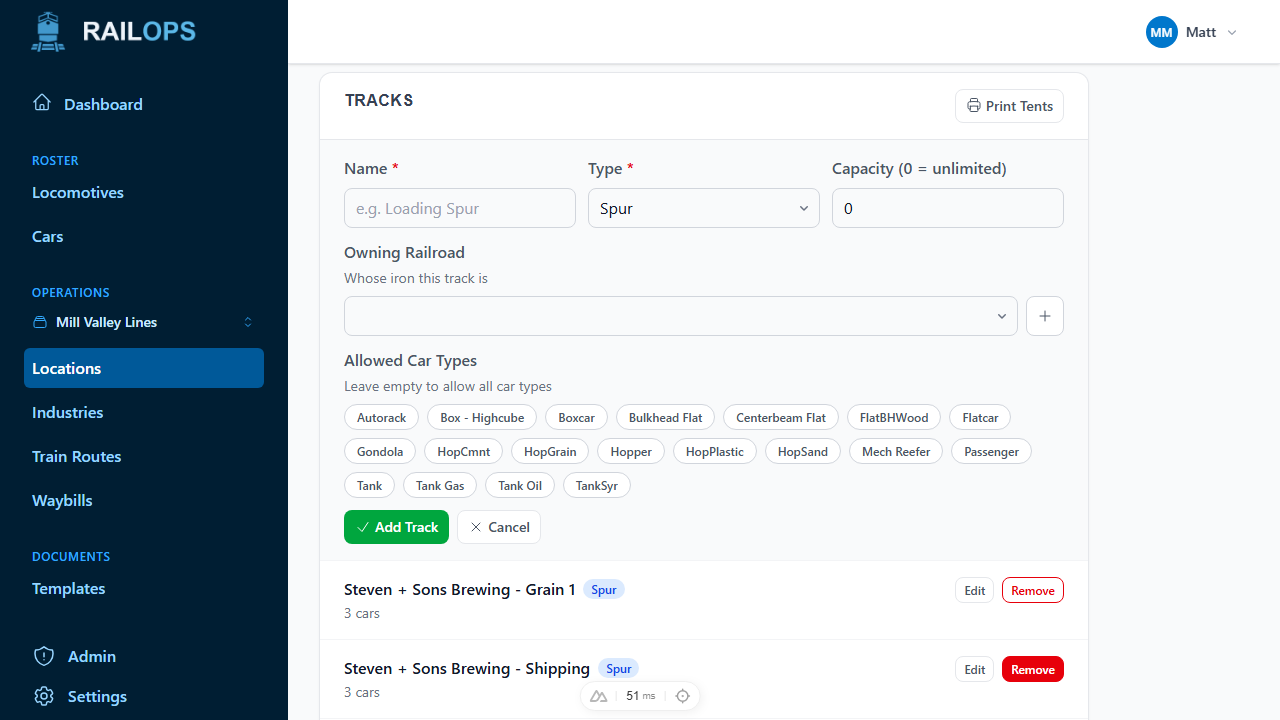This screenshot has height=720, width=1280.
Task: Toggle the HopGrain car type chip
Action: pos(550,452)
